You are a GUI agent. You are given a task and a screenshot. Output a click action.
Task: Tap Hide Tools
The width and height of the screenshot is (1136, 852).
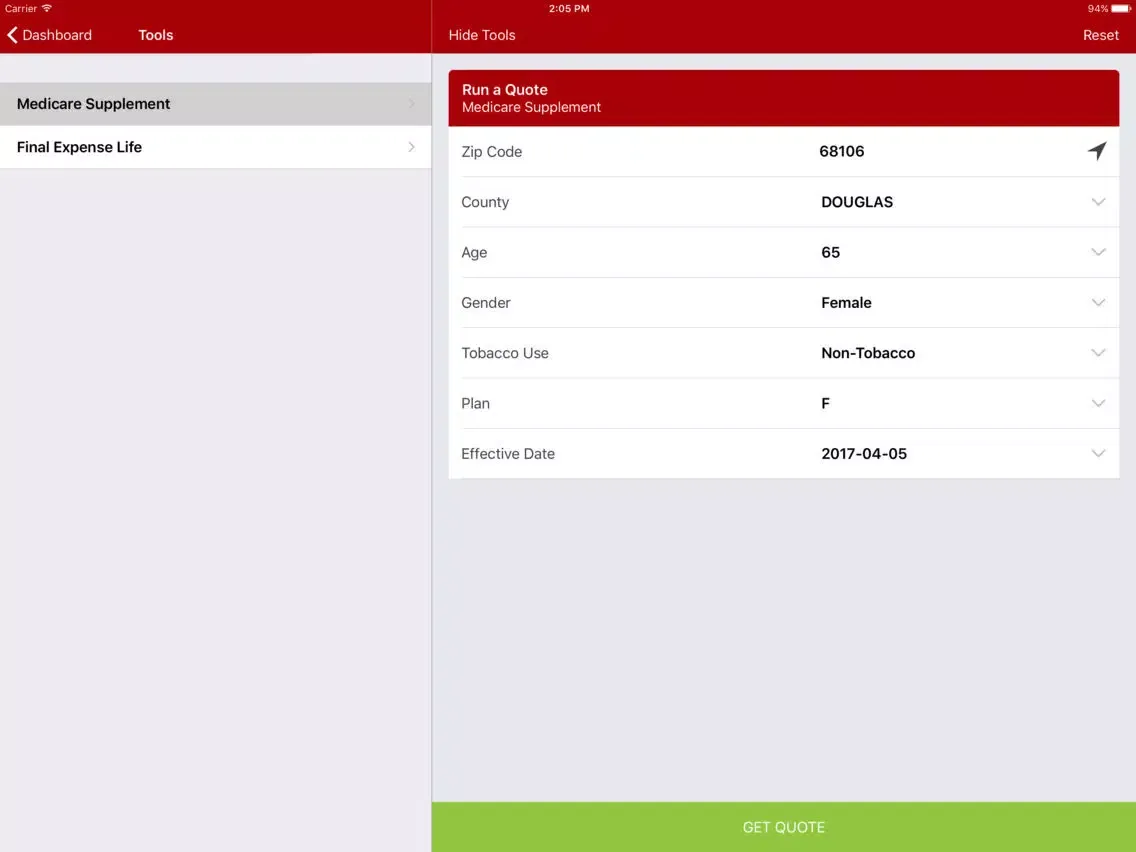click(482, 35)
